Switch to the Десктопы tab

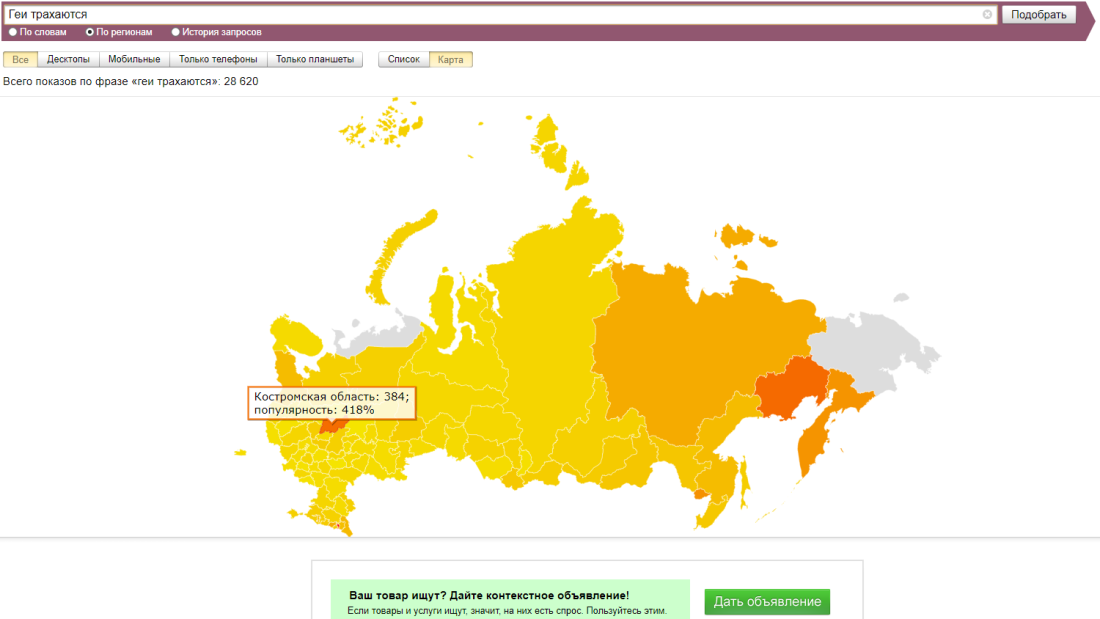[x=68, y=59]
